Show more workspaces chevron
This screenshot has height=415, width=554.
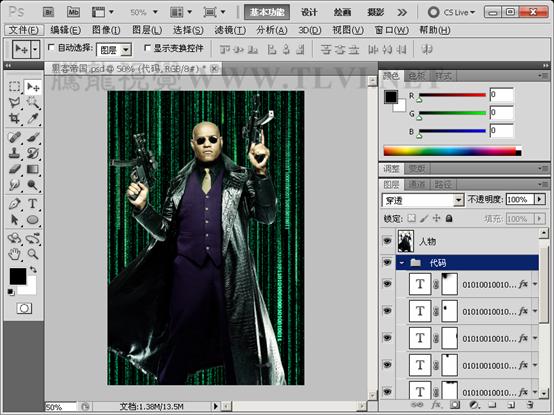(402, 13)
